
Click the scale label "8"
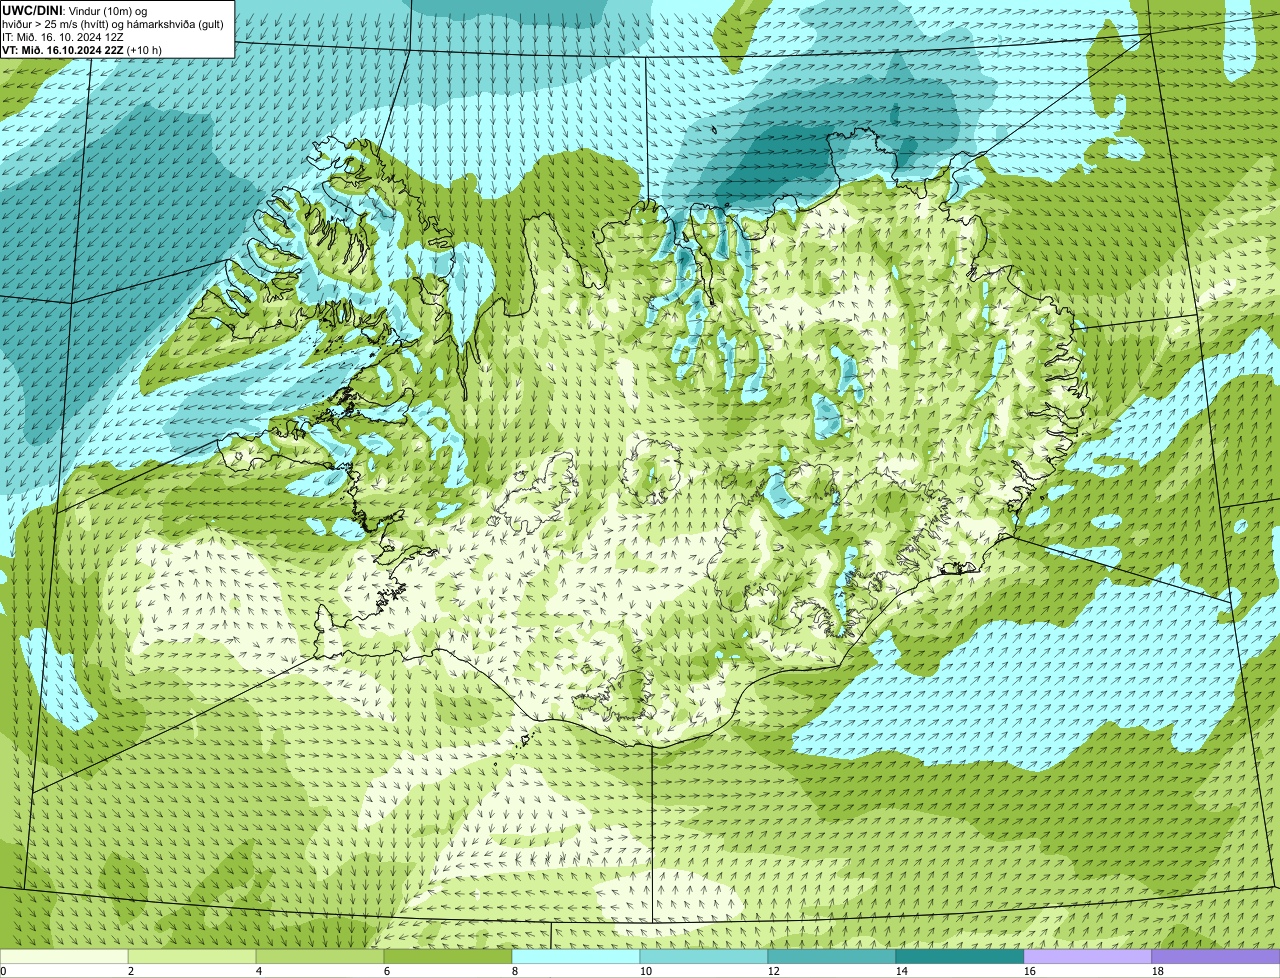515,971
